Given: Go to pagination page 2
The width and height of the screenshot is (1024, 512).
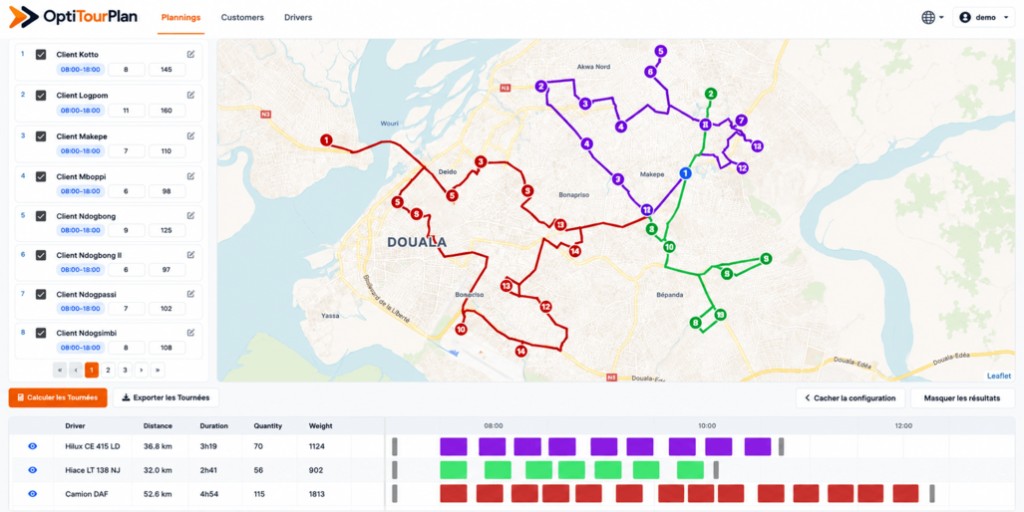Looking at the screenshot, I should tap(108, 370).
